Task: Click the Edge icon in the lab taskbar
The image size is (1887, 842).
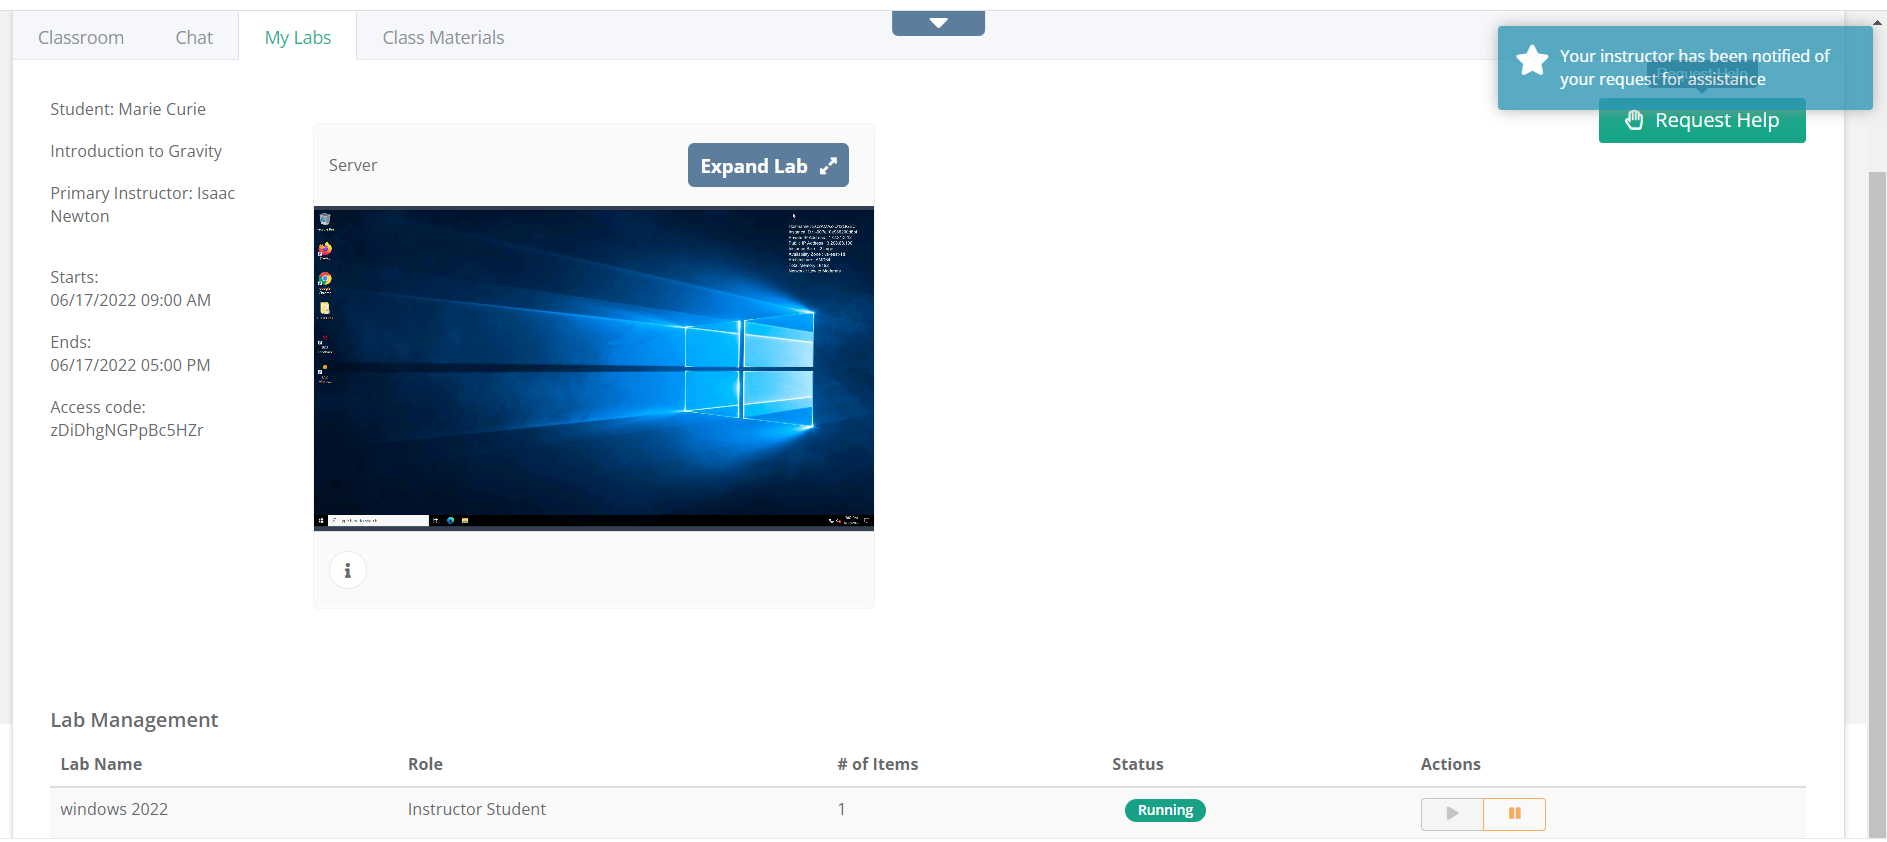Action: 451,520
